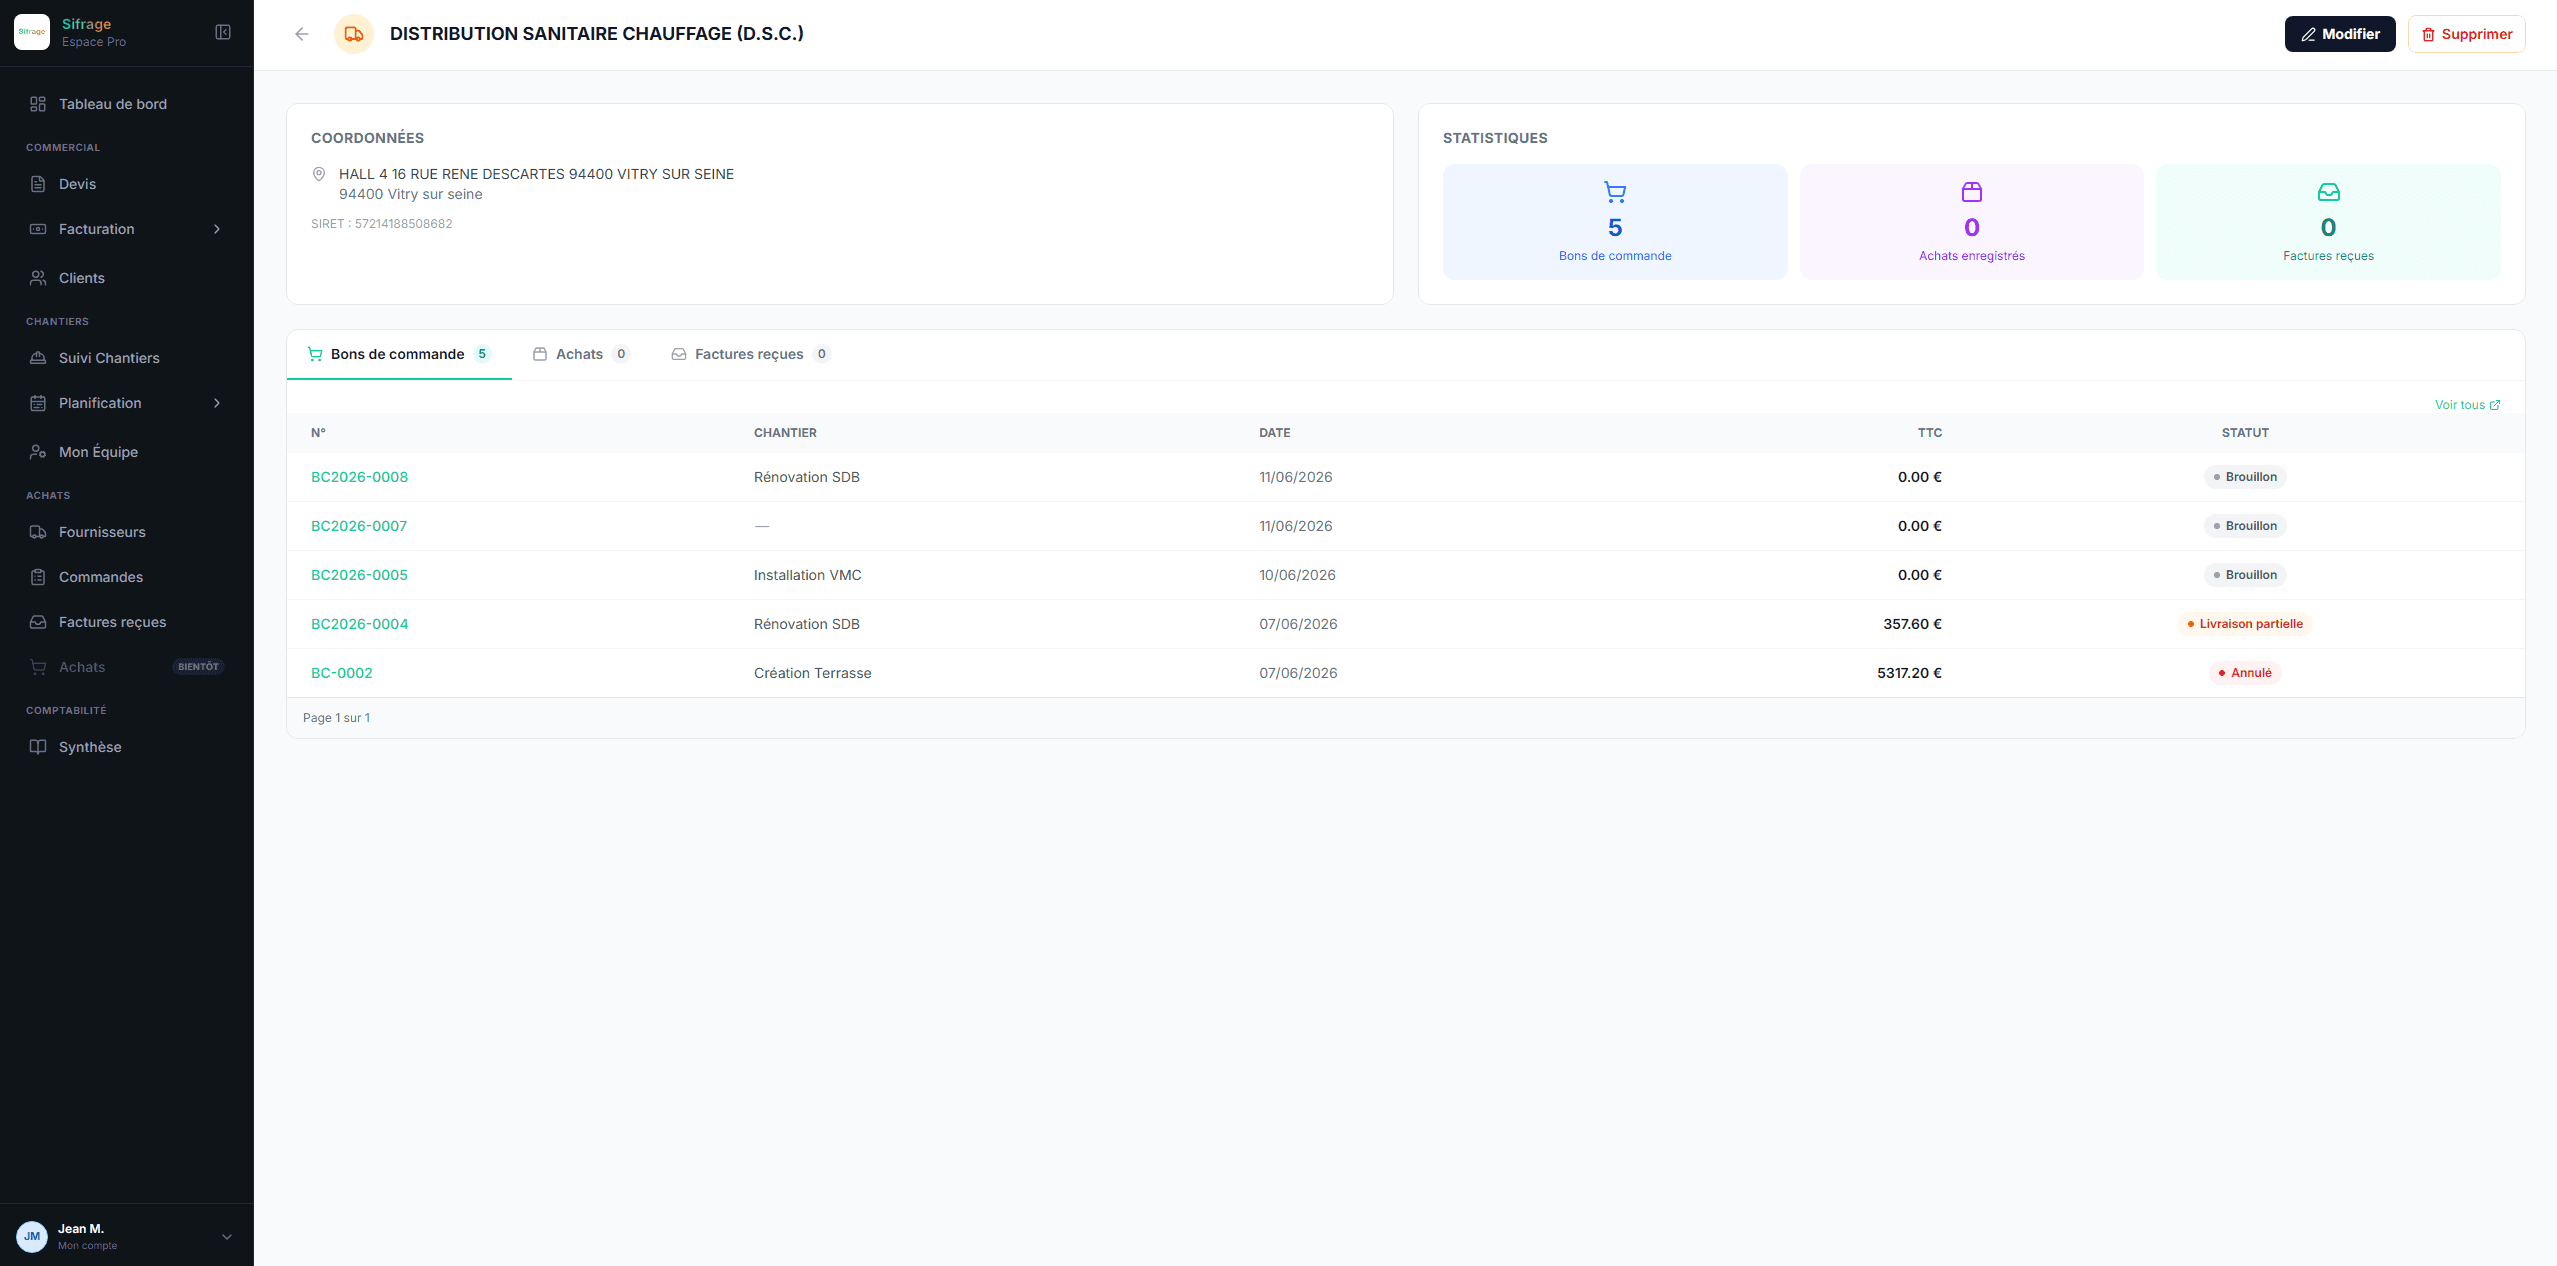Click the Mon Équipe icon
Viewport: 2557px width, 1266px height.
(38, 452)
